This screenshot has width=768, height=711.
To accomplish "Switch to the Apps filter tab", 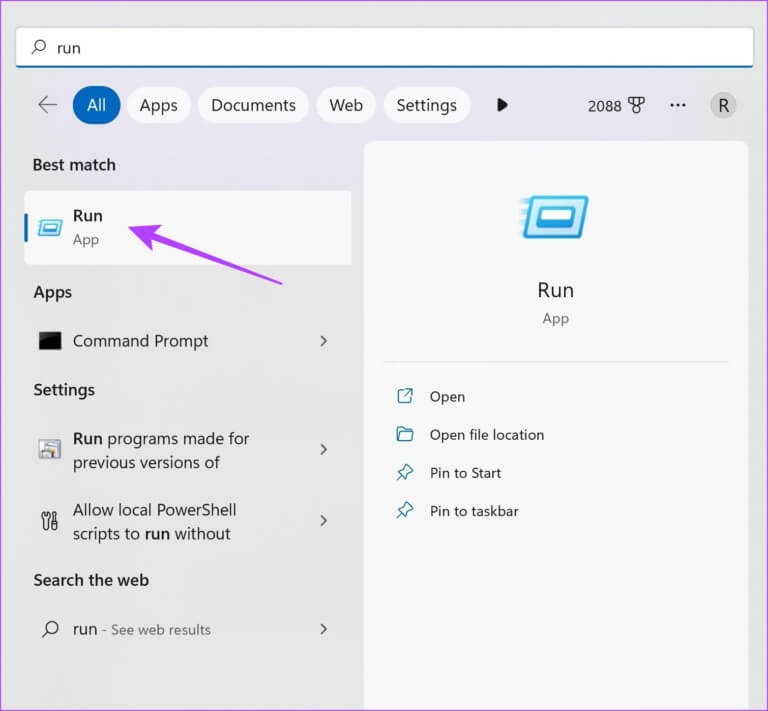I will tap(158, 105).
